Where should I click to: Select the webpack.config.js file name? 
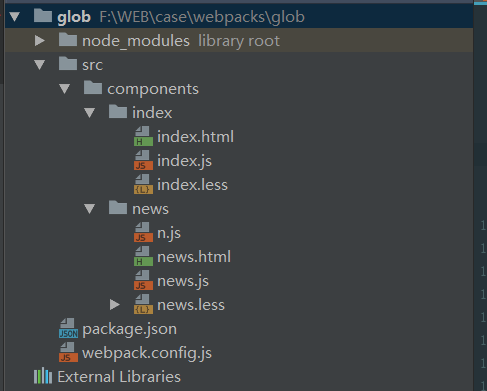coord(147,353)
